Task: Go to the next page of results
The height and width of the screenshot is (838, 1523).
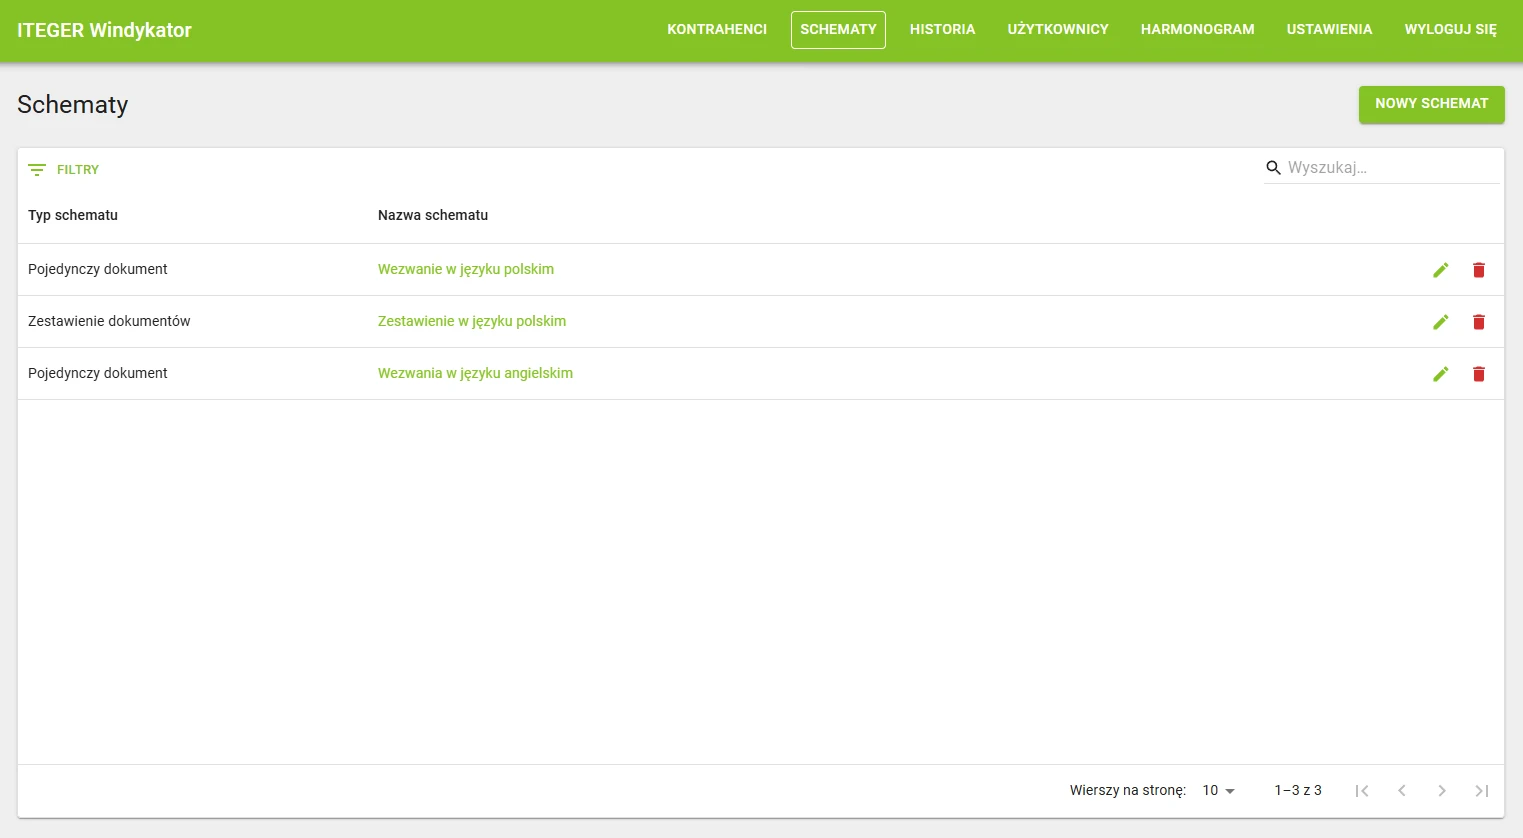Action: coord(1442,791)
